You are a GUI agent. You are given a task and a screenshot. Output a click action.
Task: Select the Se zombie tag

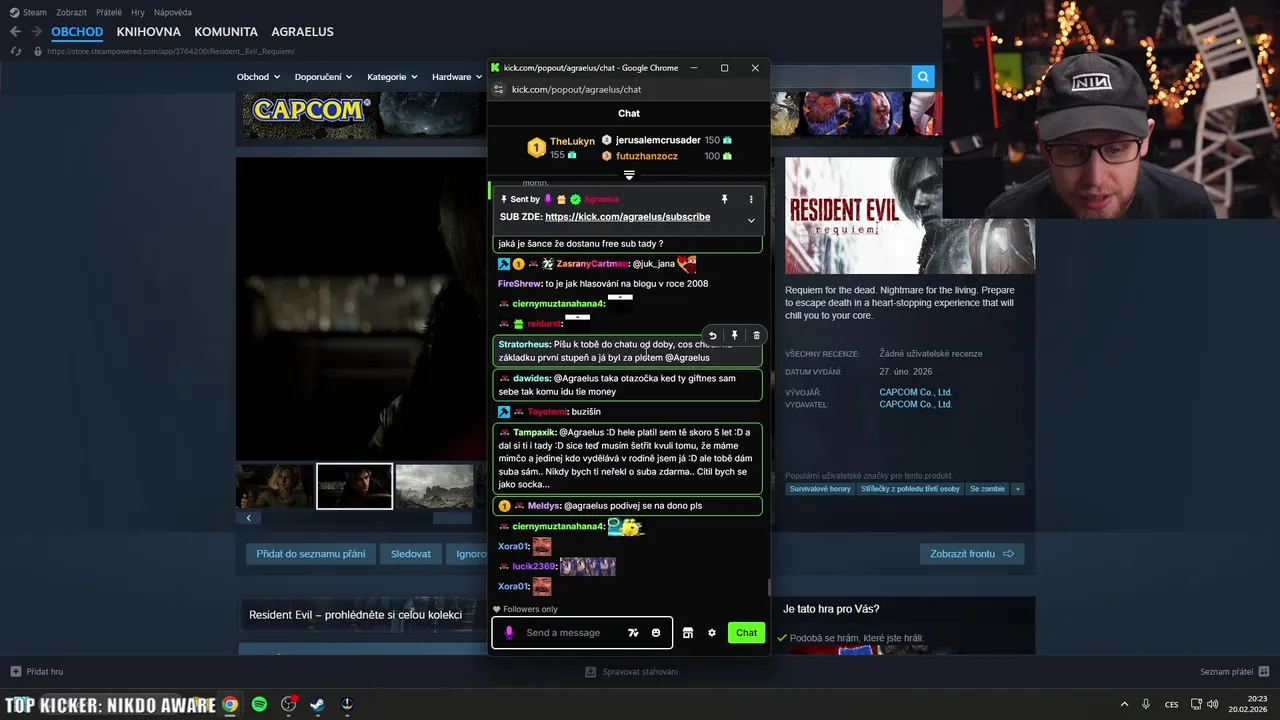(x=986, y=489)
